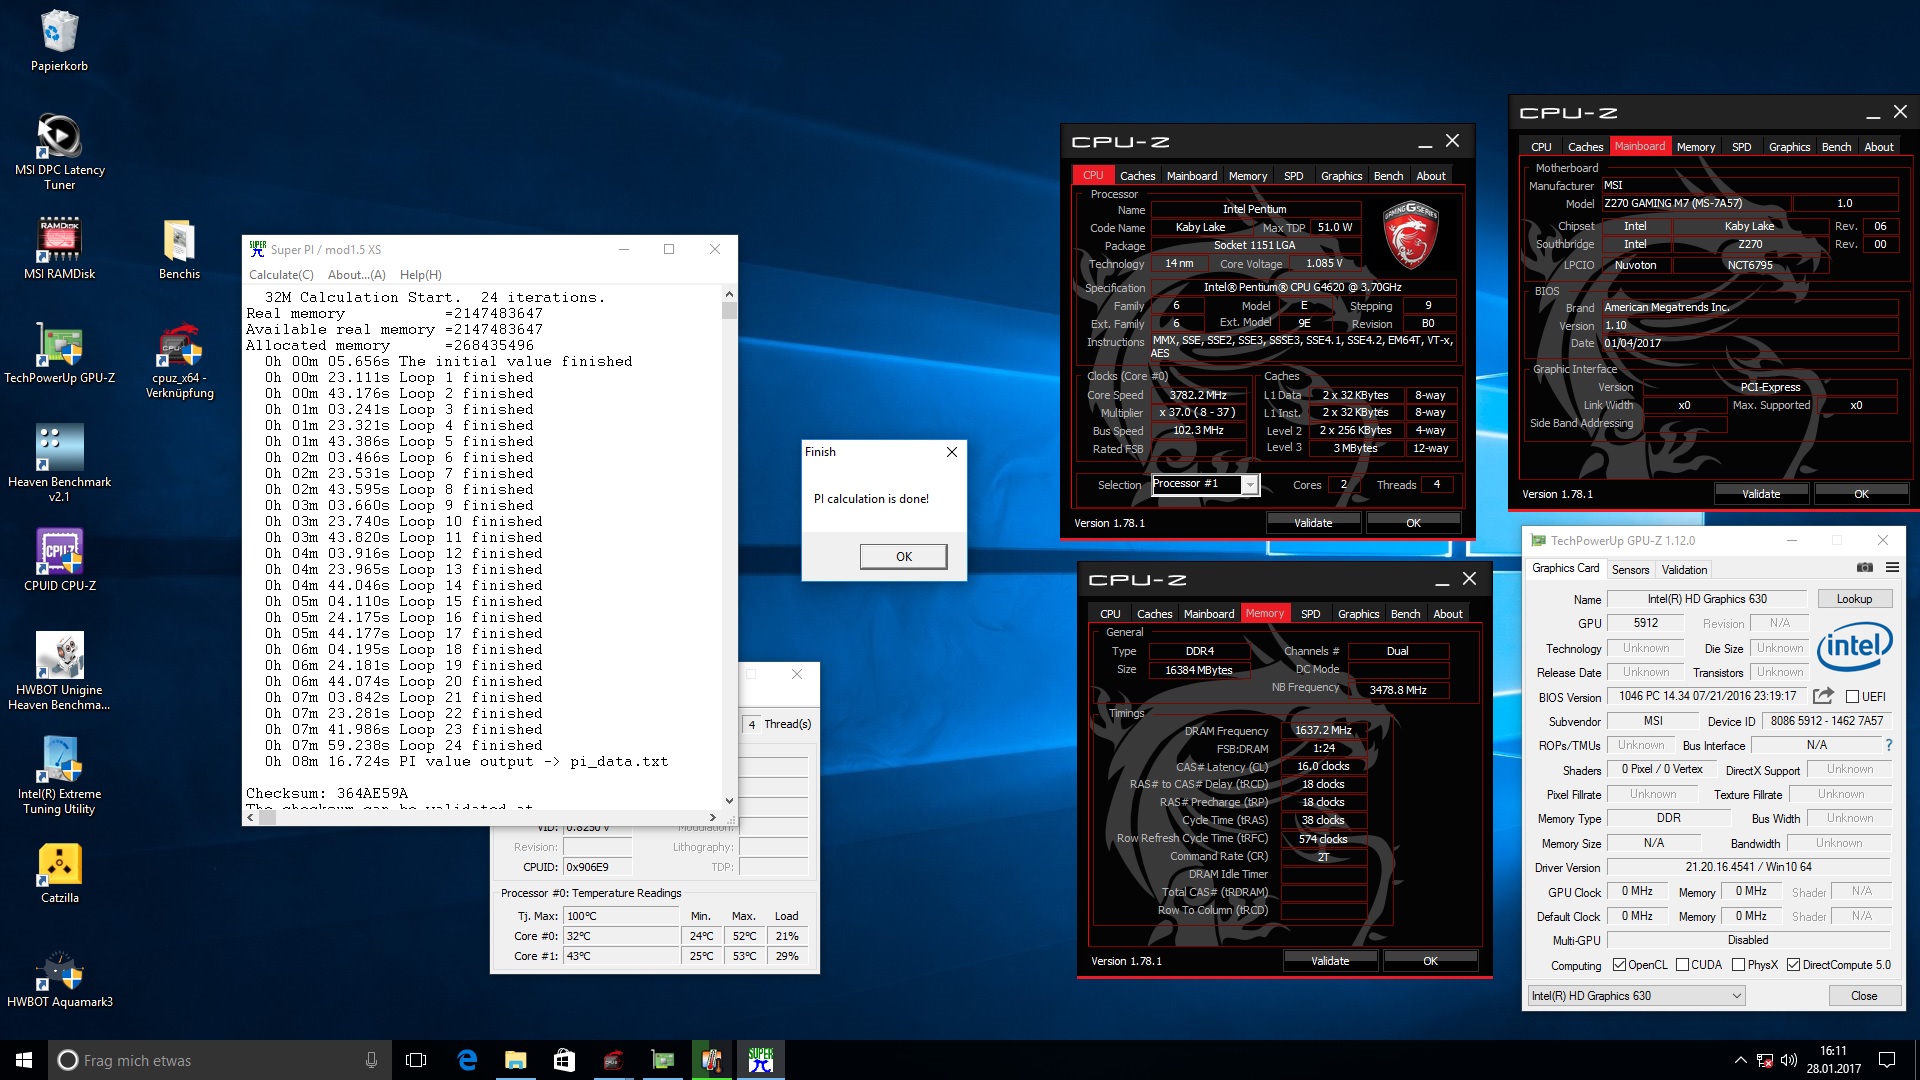Click the taskbar clock showing 16:11
The height and width of the screenshot is (1080, 1920).
(x=1834, y=1060)
